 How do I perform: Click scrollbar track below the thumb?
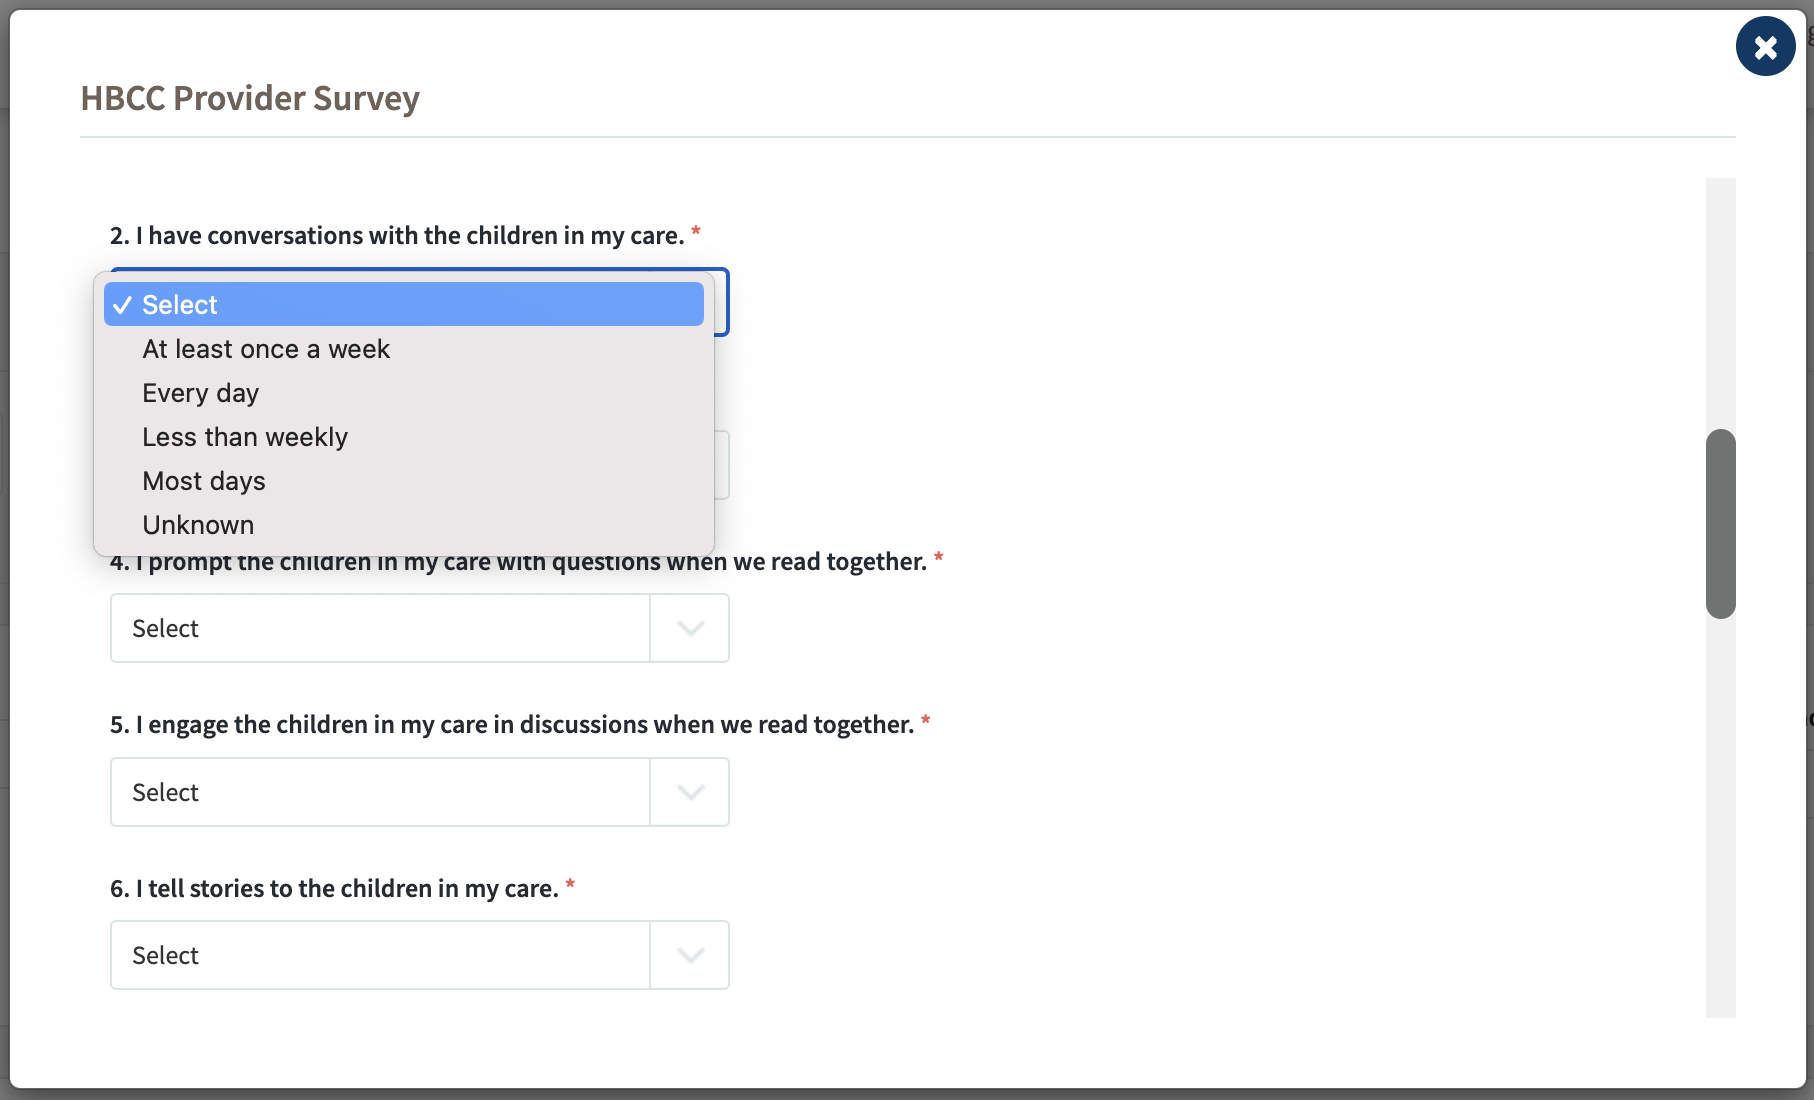[x=1721, y=818]
